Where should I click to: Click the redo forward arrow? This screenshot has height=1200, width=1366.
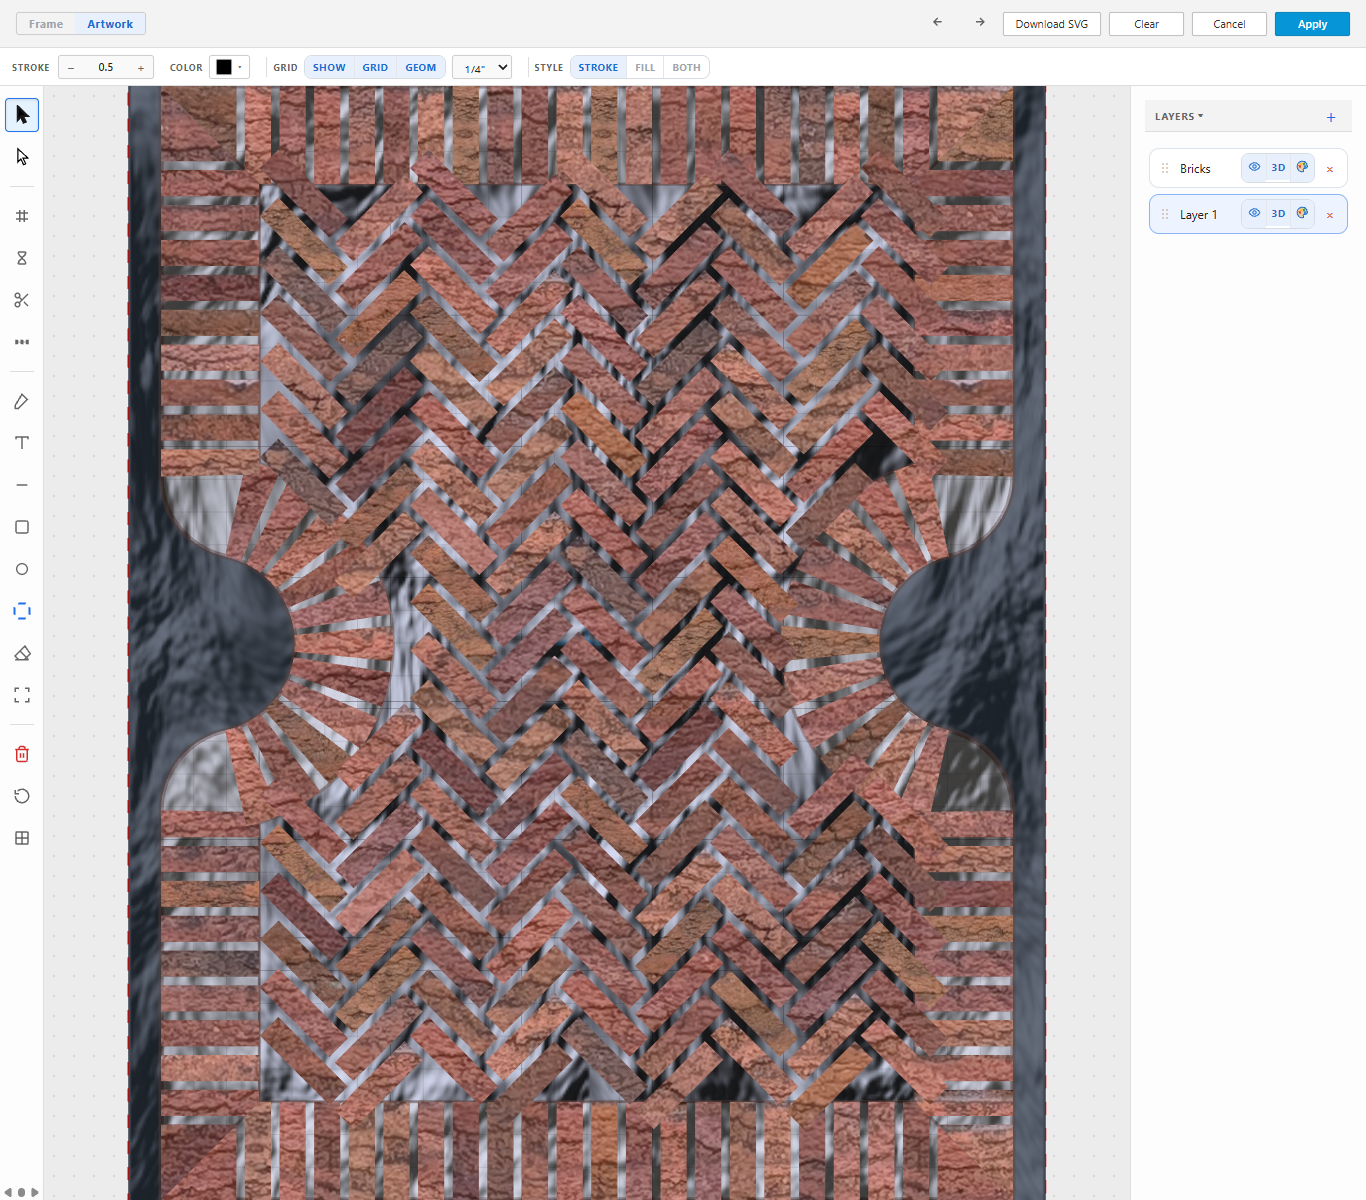point(980,22)
